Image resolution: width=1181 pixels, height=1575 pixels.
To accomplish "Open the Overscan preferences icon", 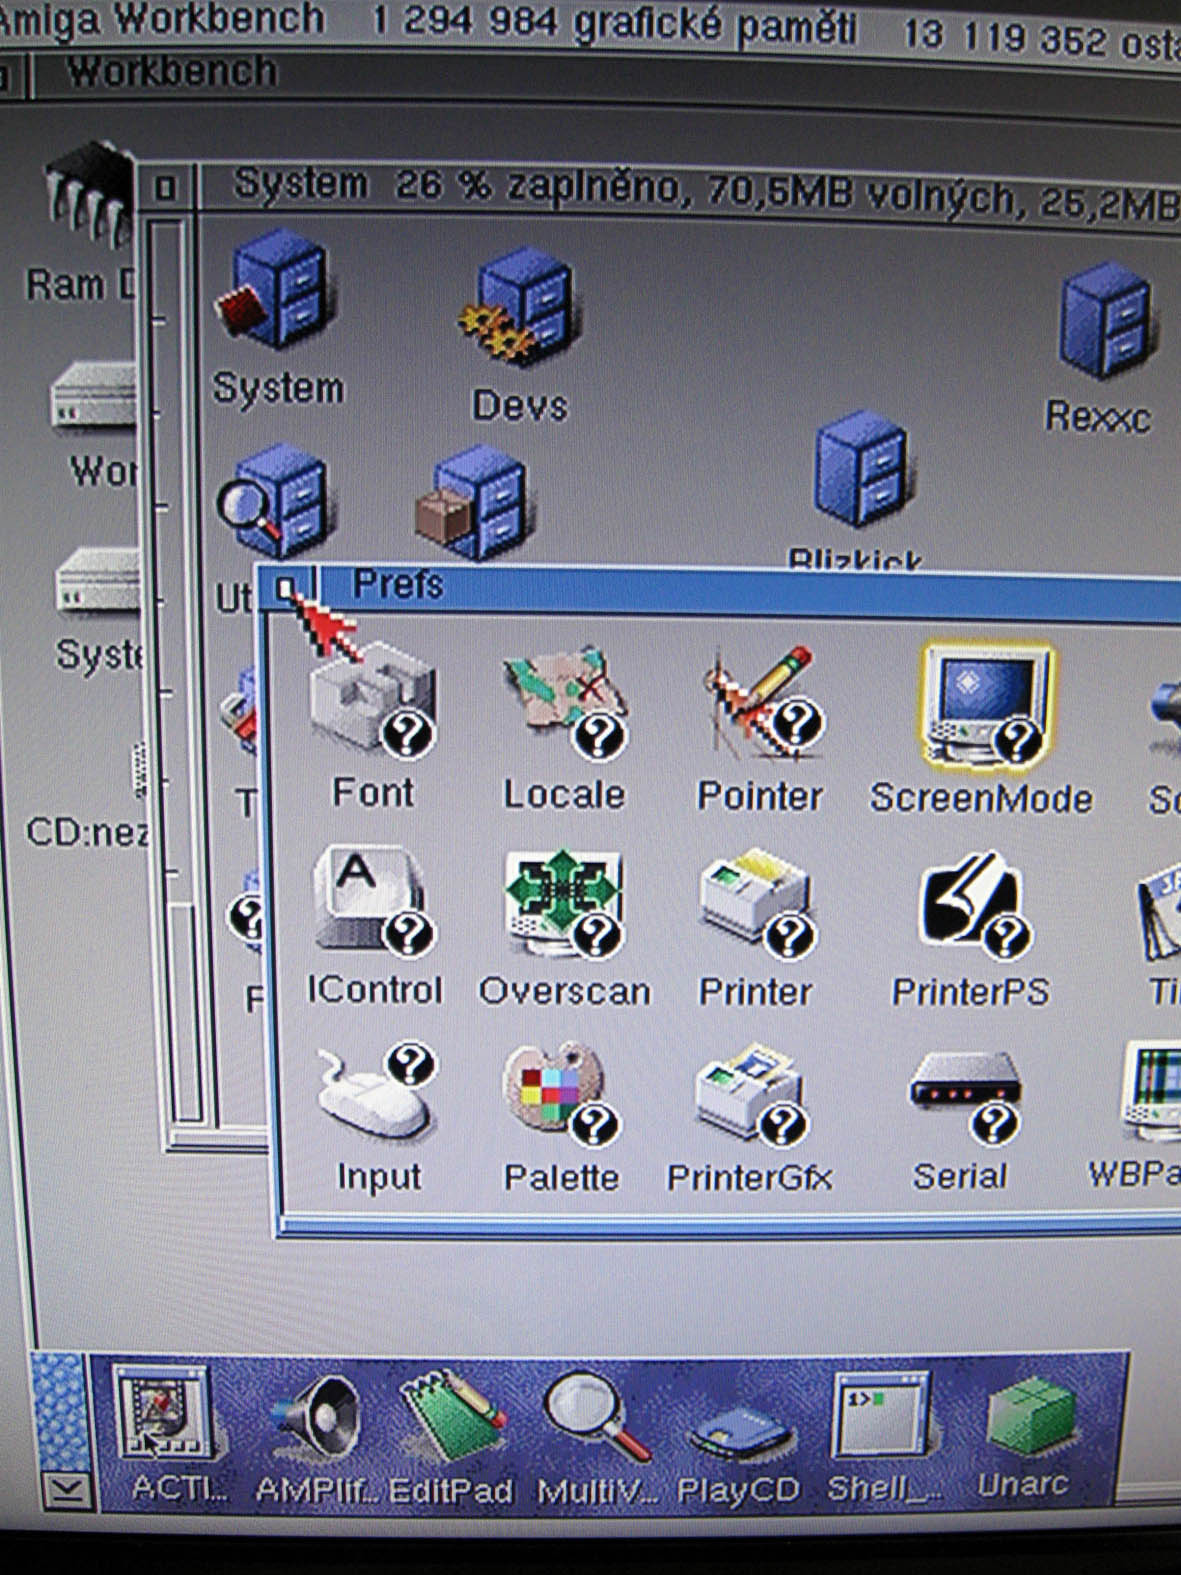I will click(563, 902).
